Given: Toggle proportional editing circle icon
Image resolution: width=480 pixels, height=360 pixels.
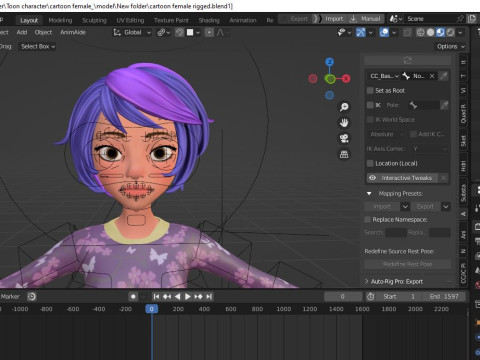Looking at the screenshot, I should [x=209, y=32].
